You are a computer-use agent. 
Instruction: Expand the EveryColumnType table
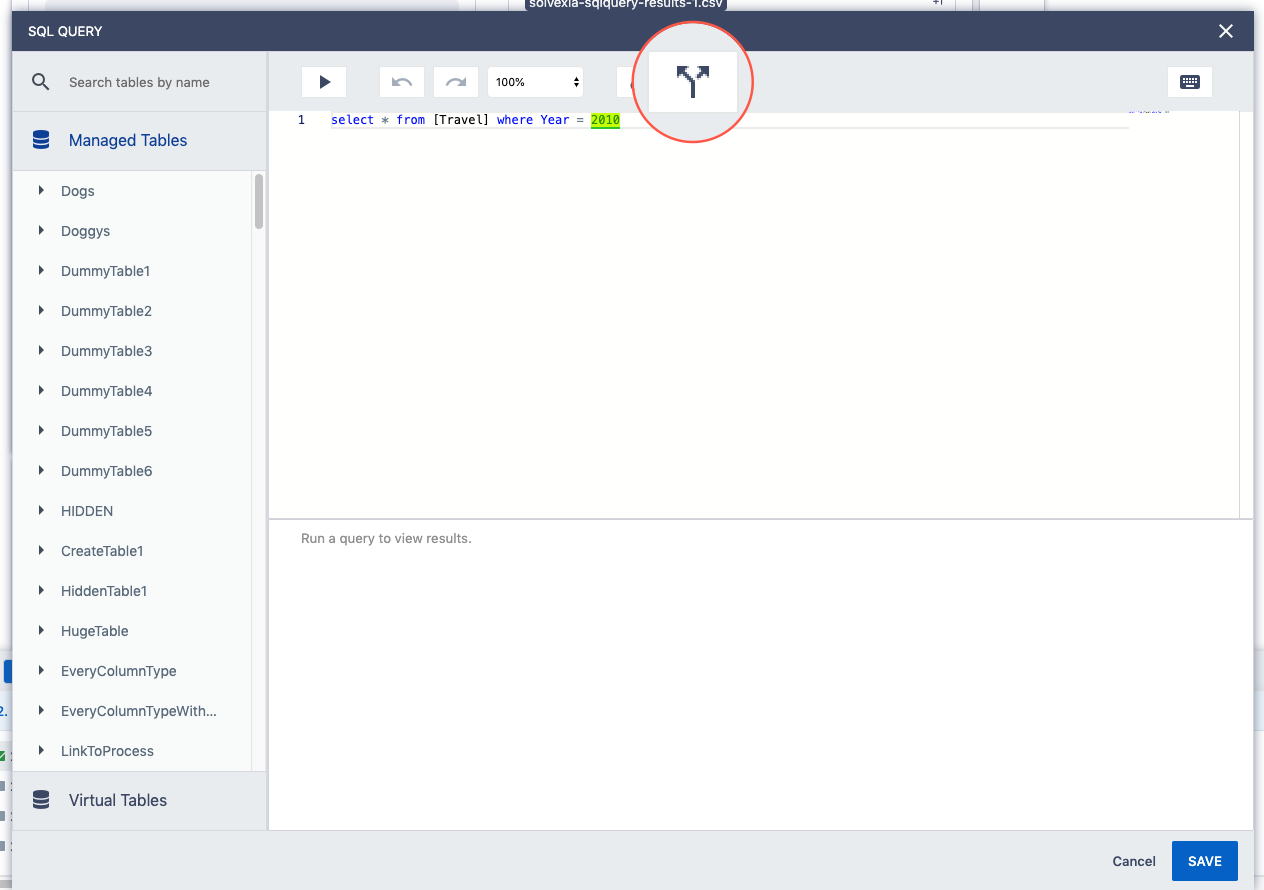coord(41,670)
